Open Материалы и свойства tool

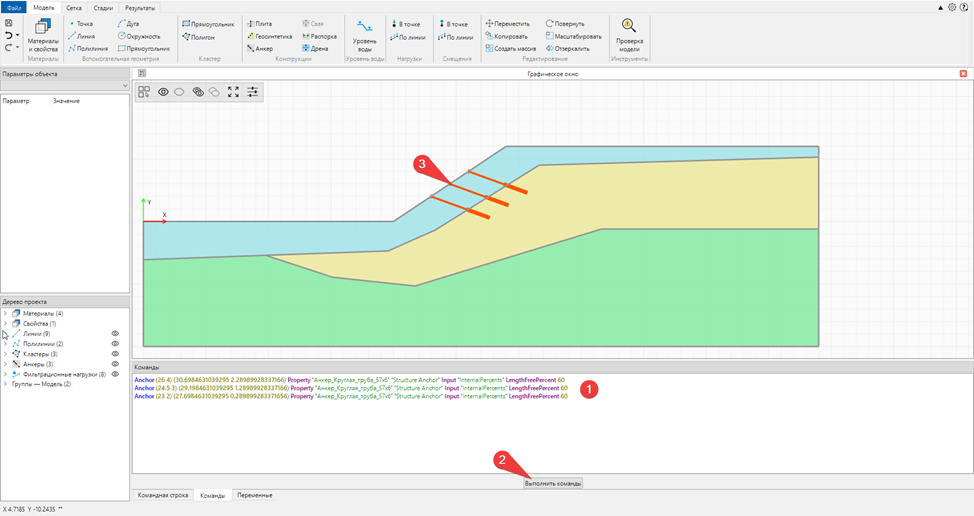coord(43,34)
